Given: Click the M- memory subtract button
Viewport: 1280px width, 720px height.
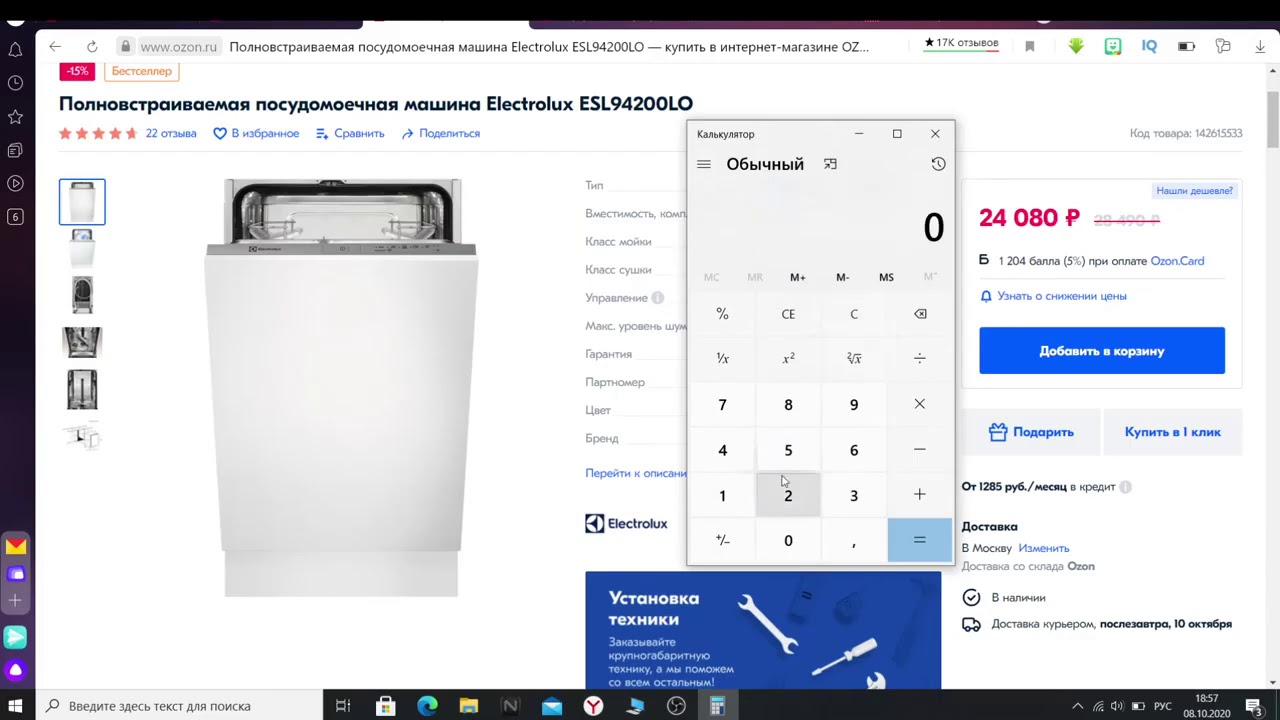Looking at the screenshot, I should [842, 277].
